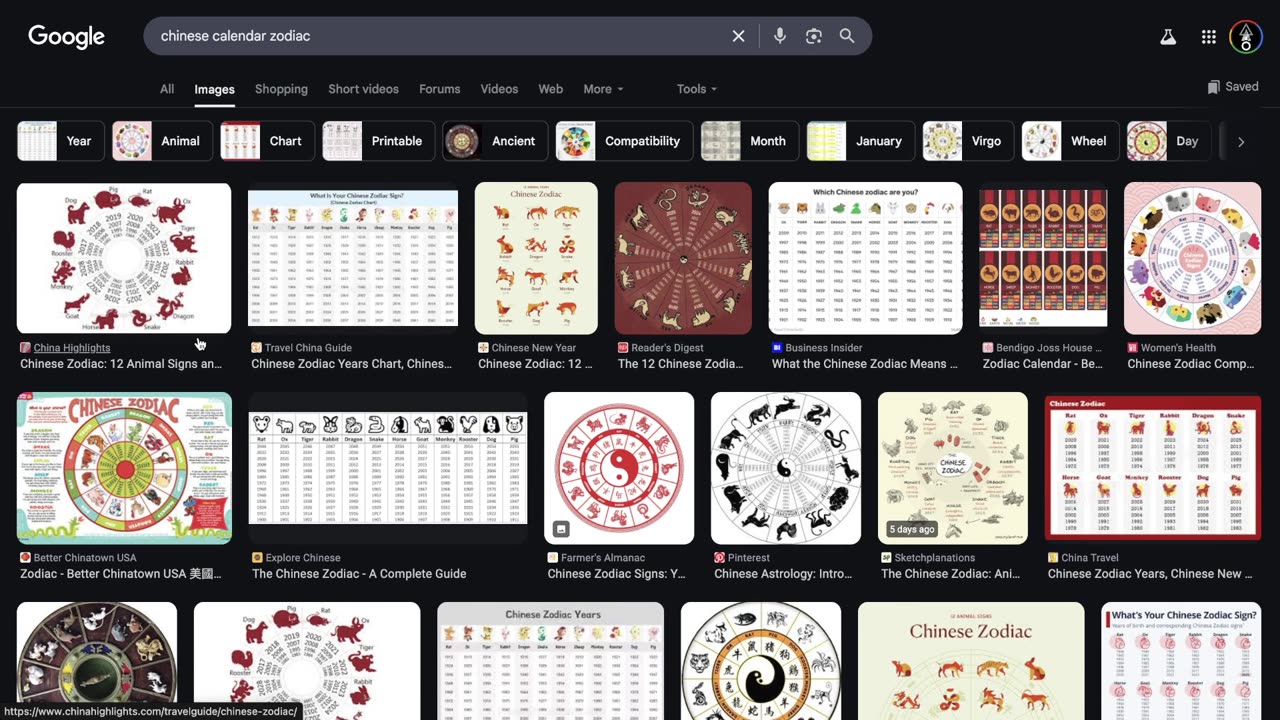Open search by image camera icon
Viewport: 1280px width, 720px height.
coord(814,36)
